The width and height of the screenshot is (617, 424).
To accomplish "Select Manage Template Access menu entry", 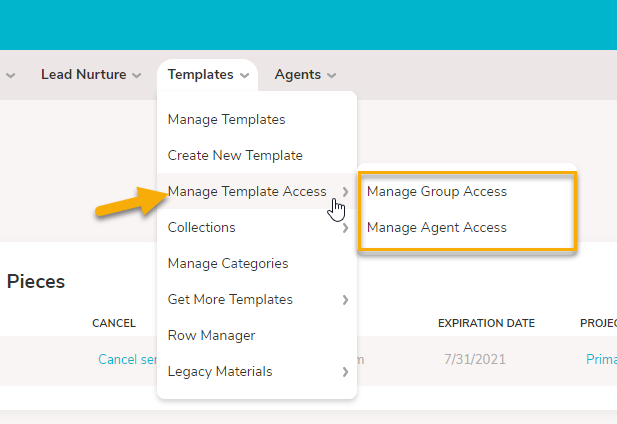I will click(x=257, y=191).
